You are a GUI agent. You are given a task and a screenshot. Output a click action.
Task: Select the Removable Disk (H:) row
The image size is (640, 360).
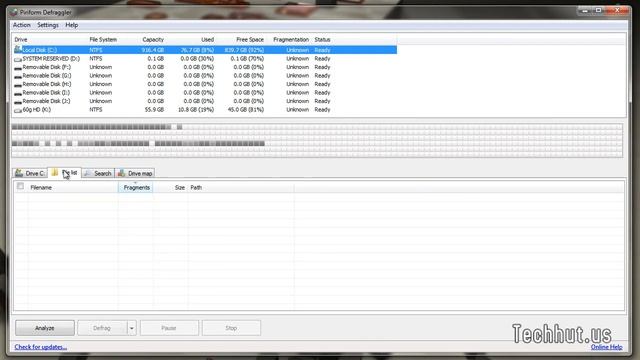204,84
